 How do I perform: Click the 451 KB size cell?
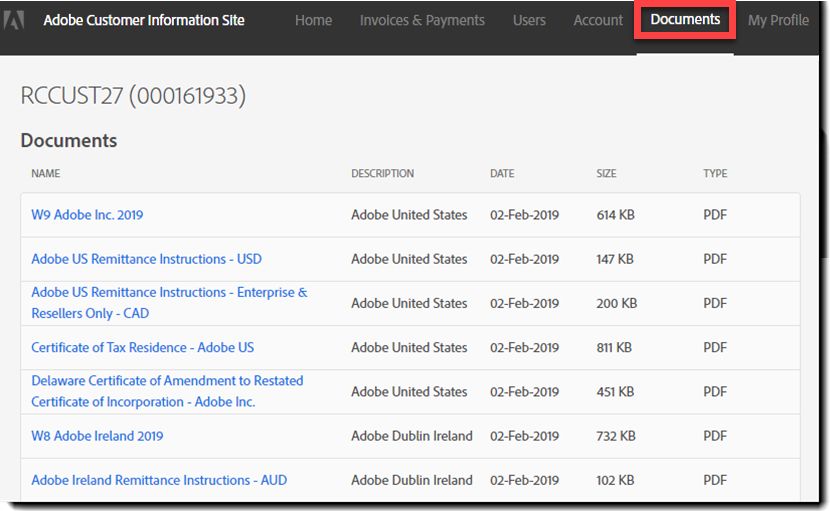point(615,391)
